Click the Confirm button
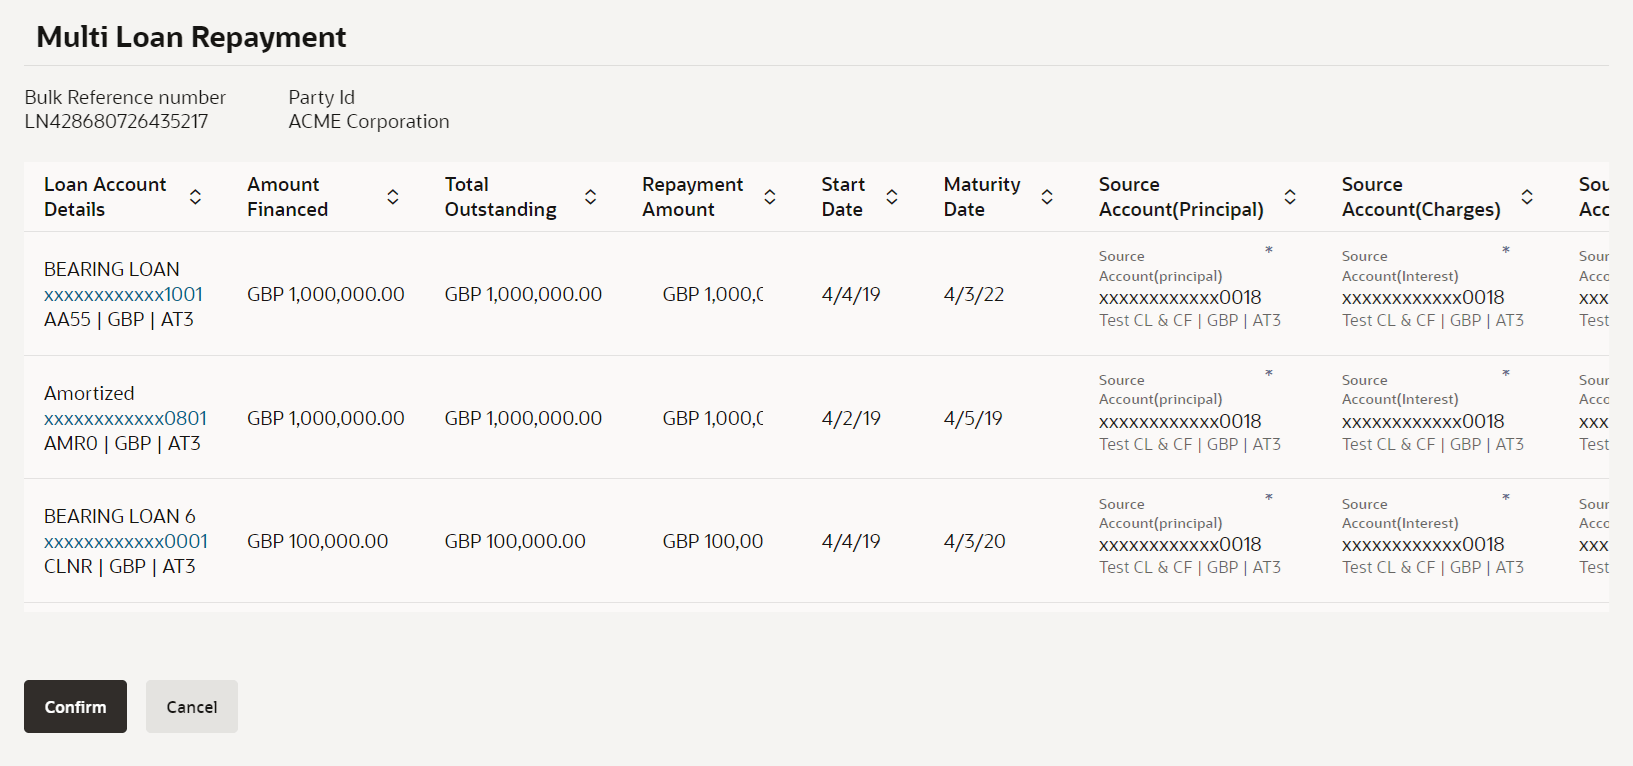Viewport: 1633px width, 766px height. pyautogui.click(x=75, y=707)
